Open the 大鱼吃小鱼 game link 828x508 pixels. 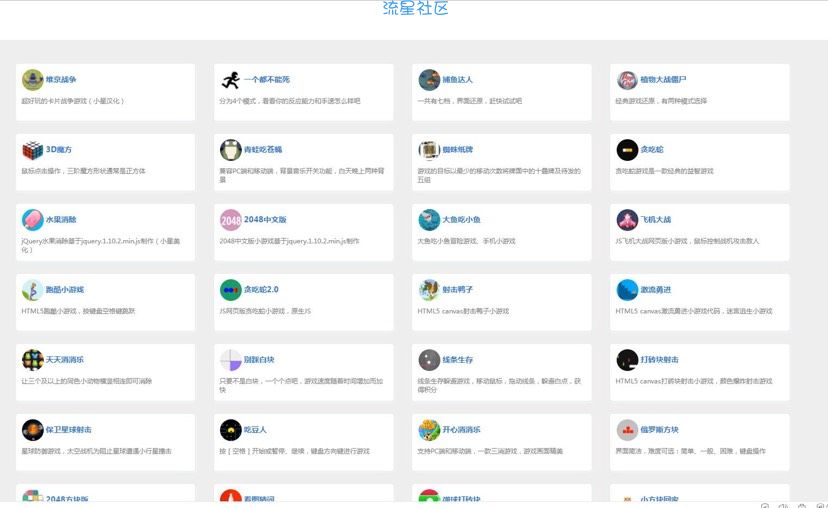(x=462, y=220)
